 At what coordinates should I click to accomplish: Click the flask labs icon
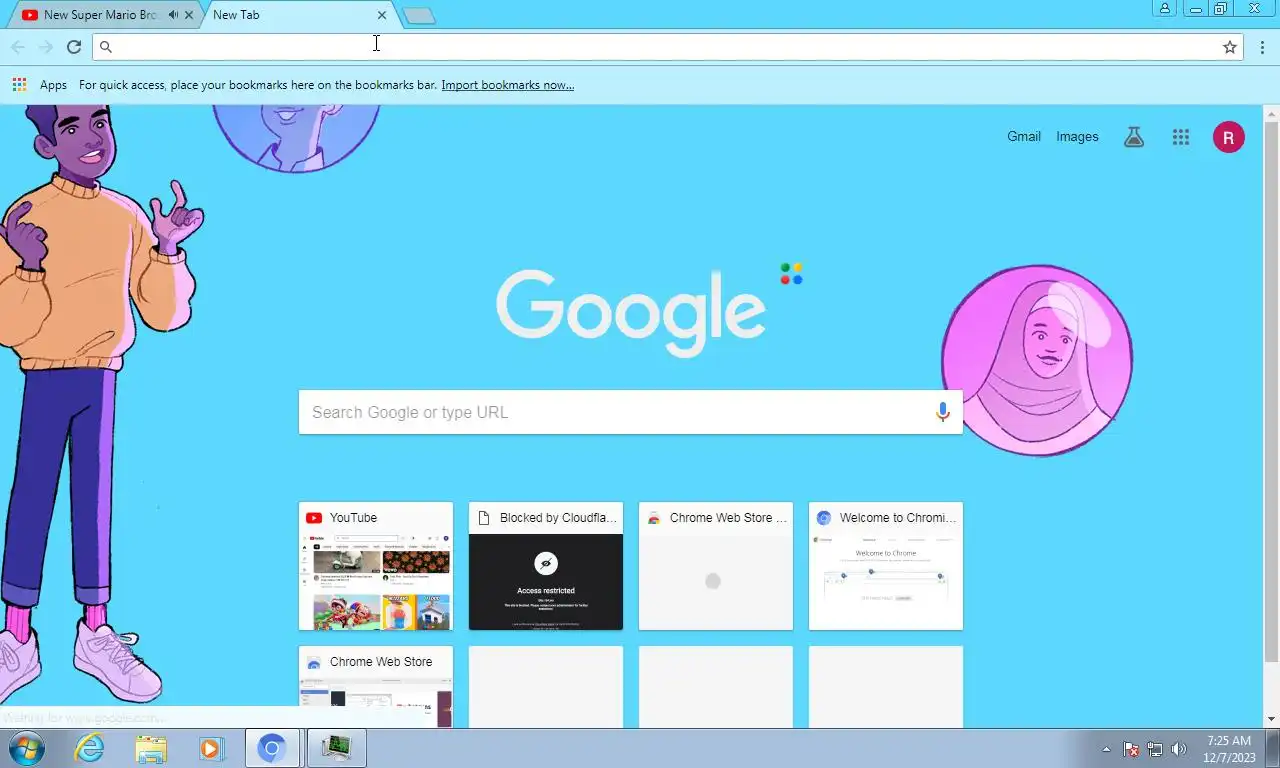[x=1133, y=137]
